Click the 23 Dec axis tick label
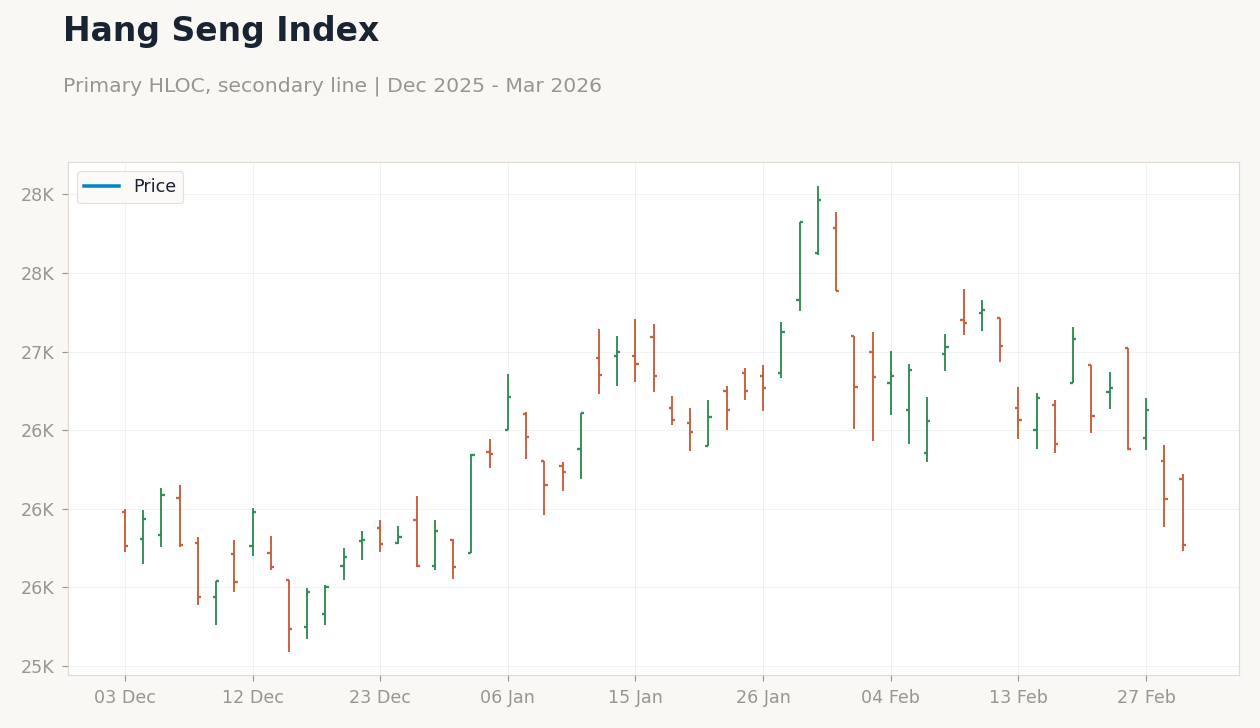Screen dimensions: 1260x728 380,698
